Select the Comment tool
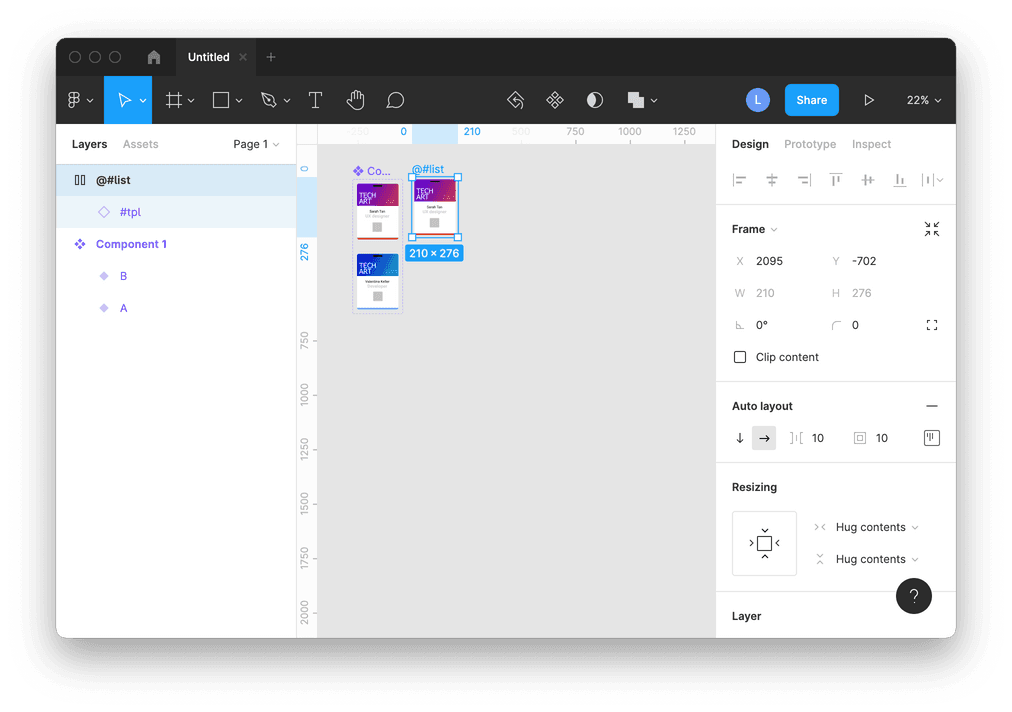The height and width of the screenshot is (712, 1012). tap(395, 100)
